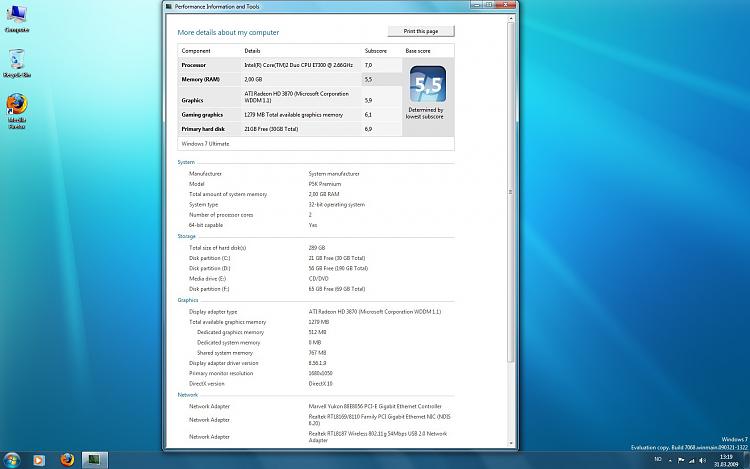The height and width of the screenshot is (469, 750).
Task: Click the scrollbar up arrow
Action: pos(510,19)
